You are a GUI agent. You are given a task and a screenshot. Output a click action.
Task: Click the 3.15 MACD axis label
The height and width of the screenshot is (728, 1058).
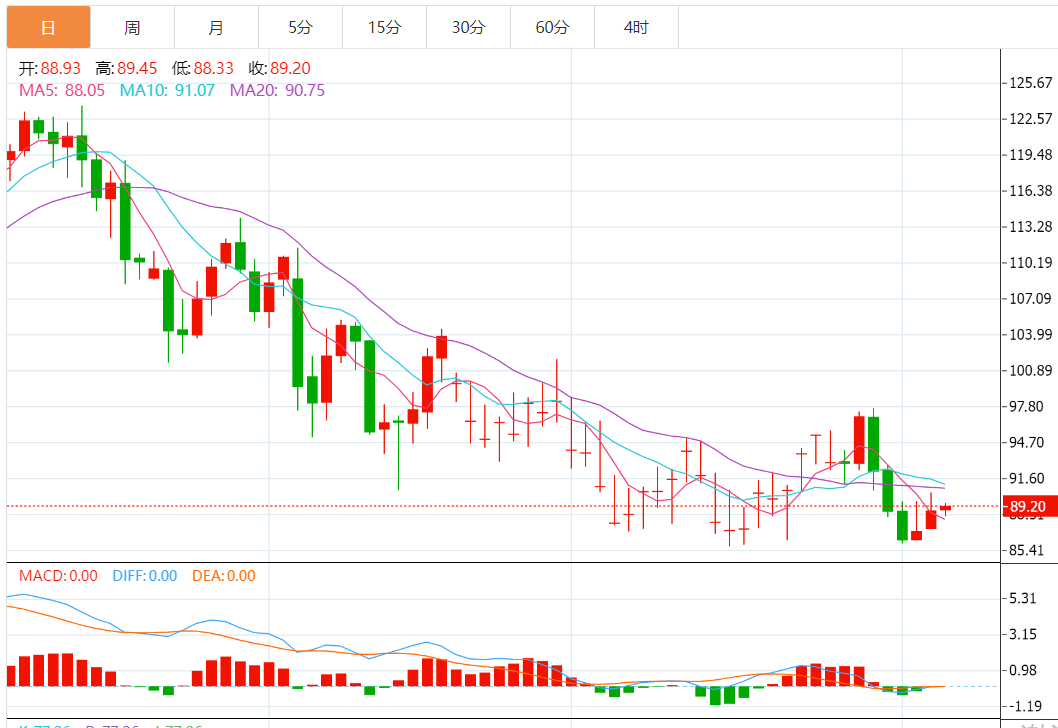(1023, 634)
